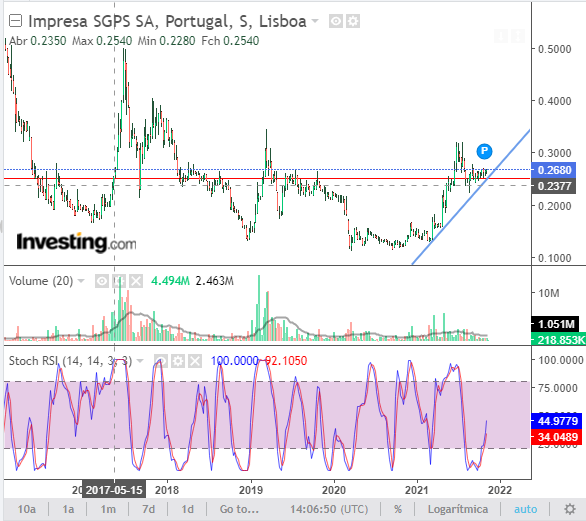This screenshot has height=521, width=586.
Task: Click the 2019 year label on time axis
Action: [x=251, y=490]
